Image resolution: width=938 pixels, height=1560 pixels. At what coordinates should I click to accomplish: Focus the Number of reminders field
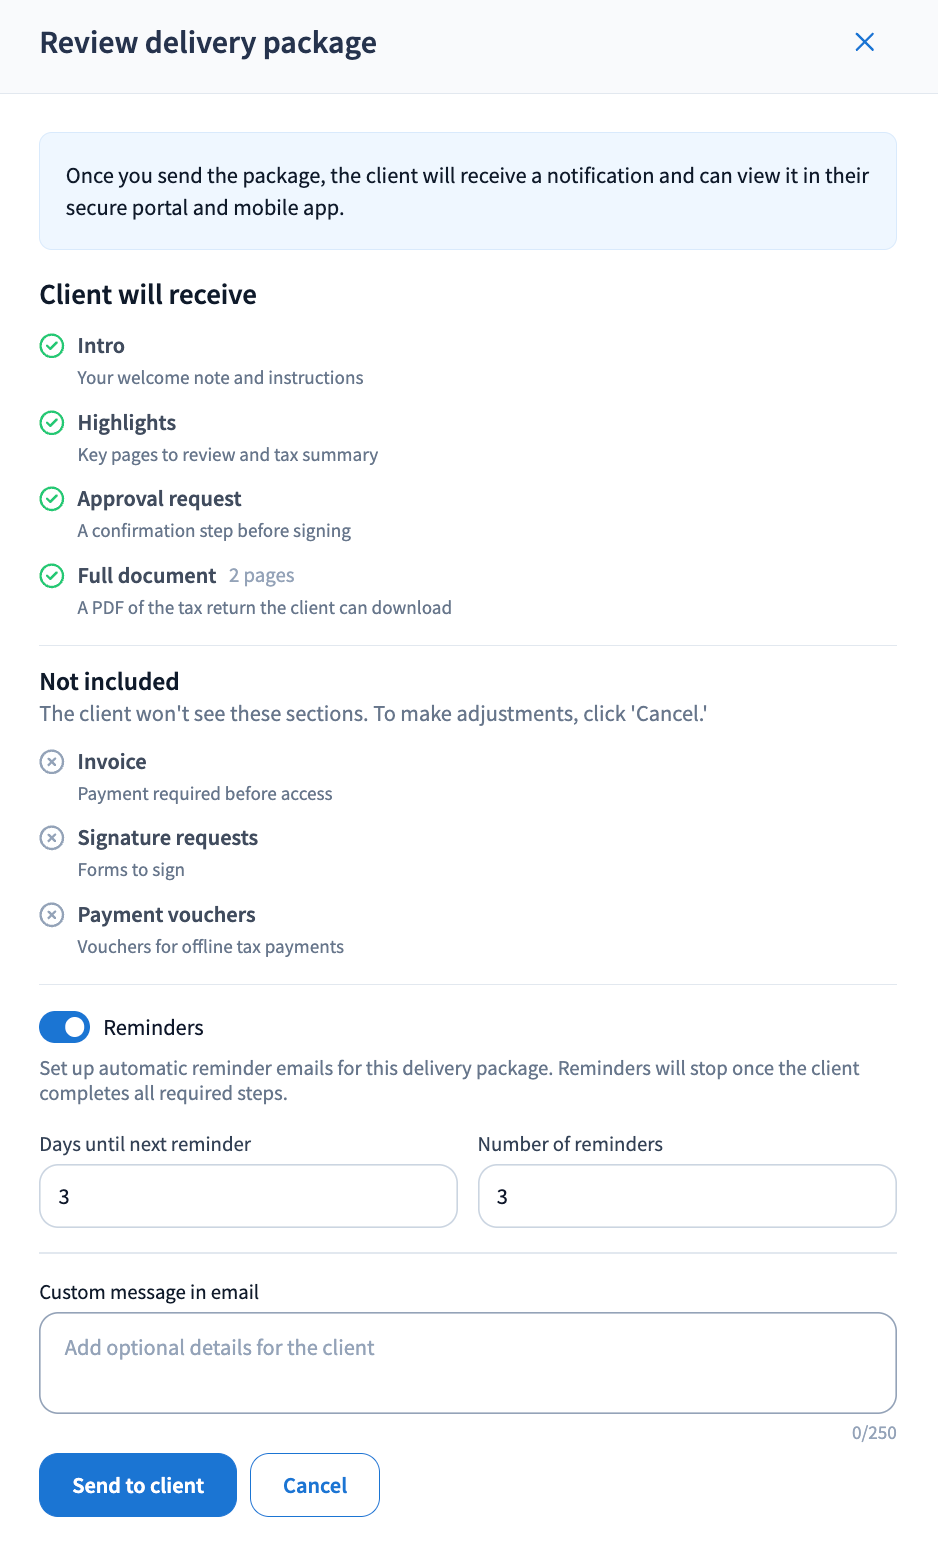(687, 1196)
